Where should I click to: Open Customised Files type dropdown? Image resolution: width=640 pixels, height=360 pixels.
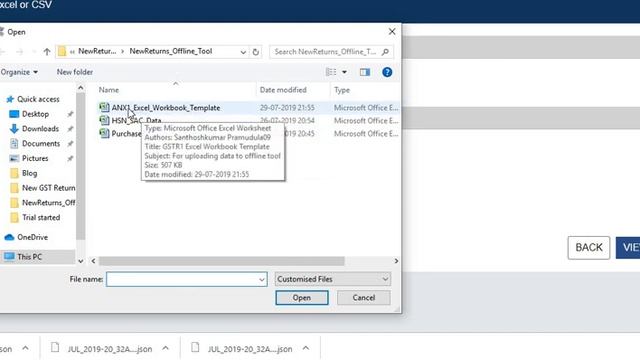[x=332, y=279]
